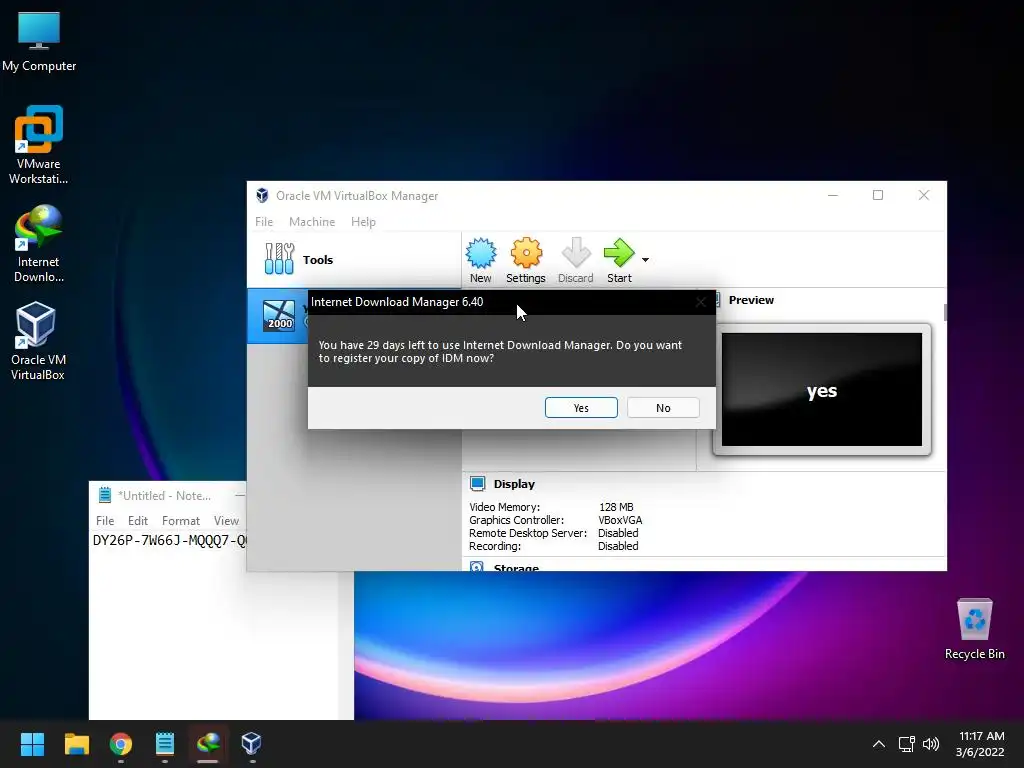The height and width of the screenshot is (768, 1024).
Task: Open the volume tray icon
Action: coord(931,744)
